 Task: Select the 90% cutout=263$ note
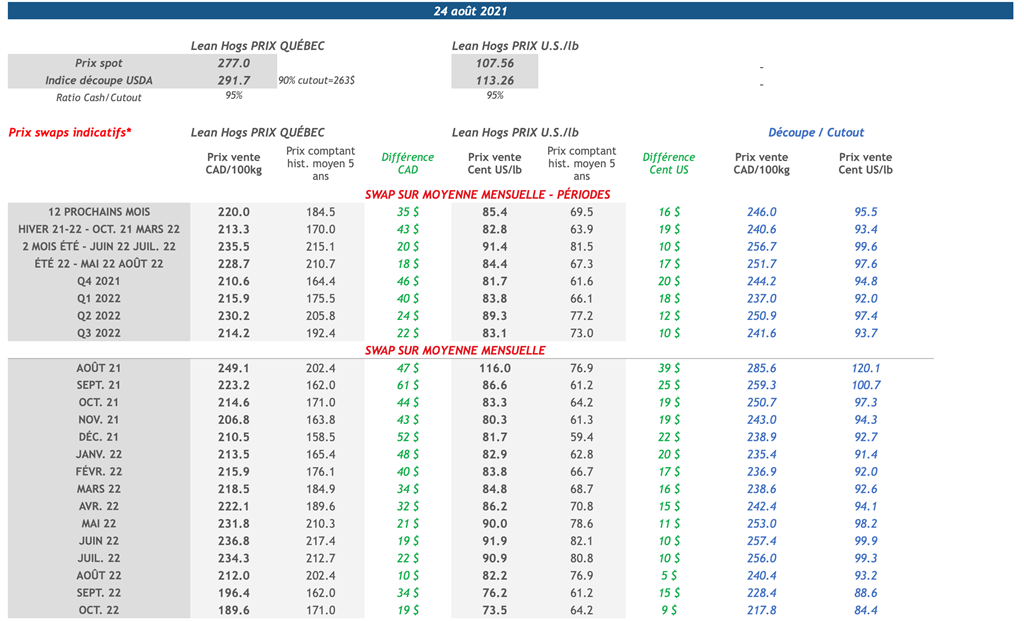[x=317, y=80]
